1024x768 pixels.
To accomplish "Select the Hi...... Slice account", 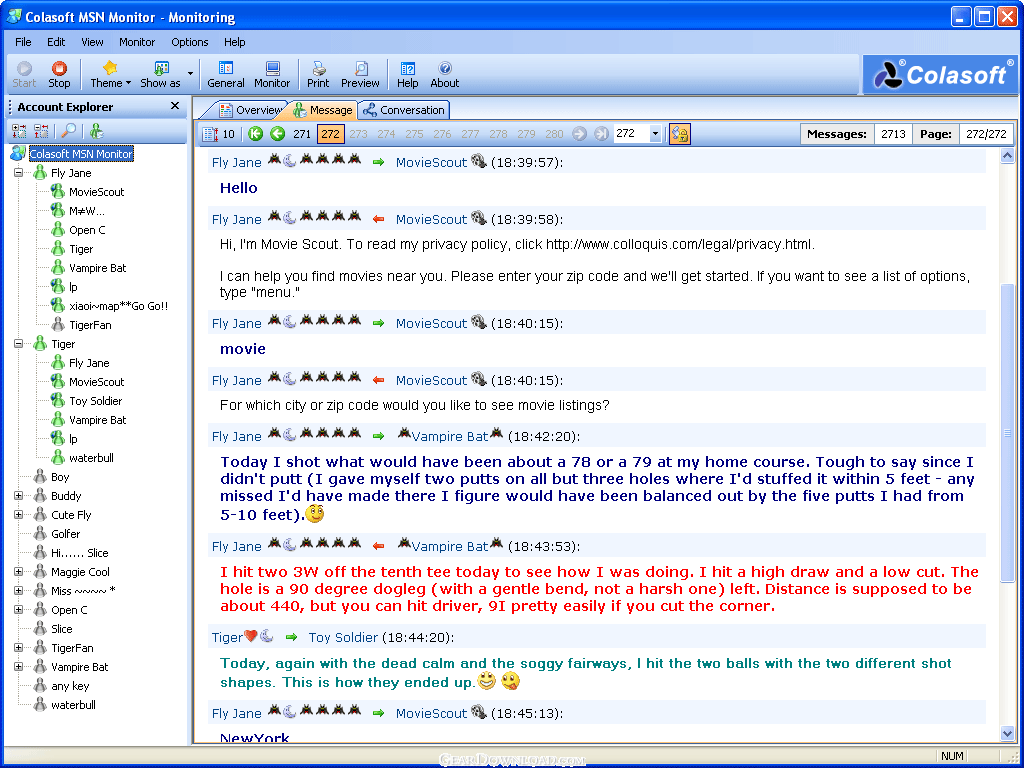I will click(x=80, y=552).
